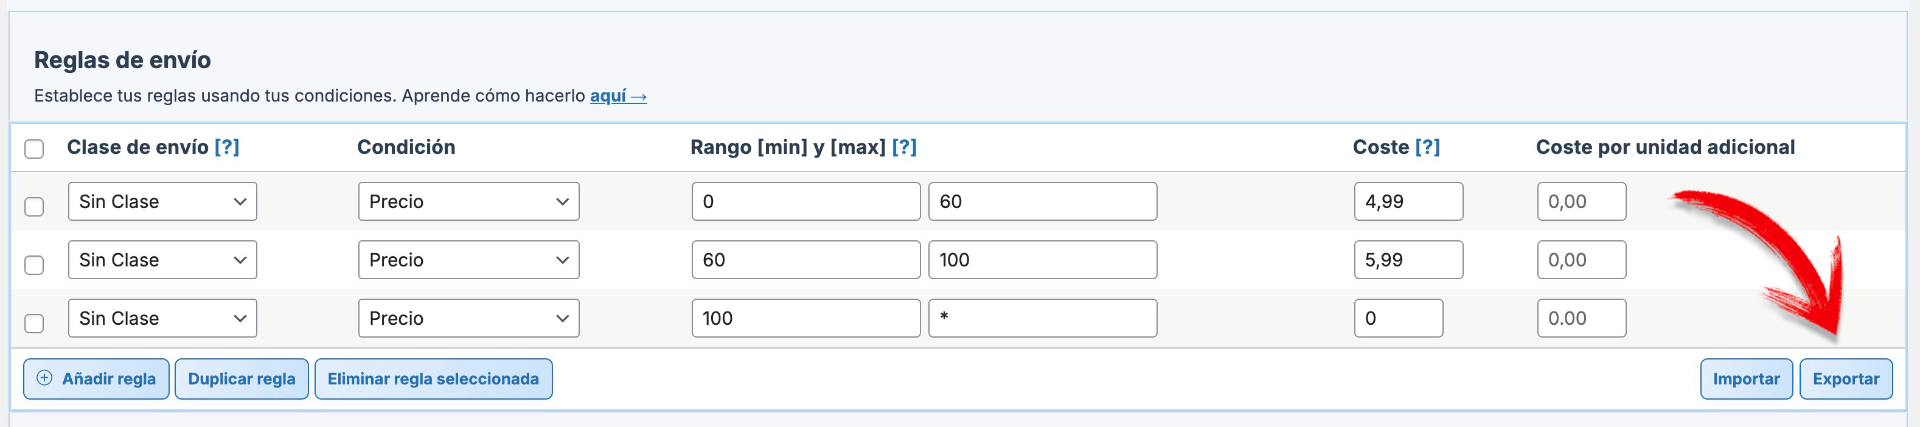This screenshot has width=1920, height=427.
Task: Export rules with the Exportar button
Action: coord(1846,379)
